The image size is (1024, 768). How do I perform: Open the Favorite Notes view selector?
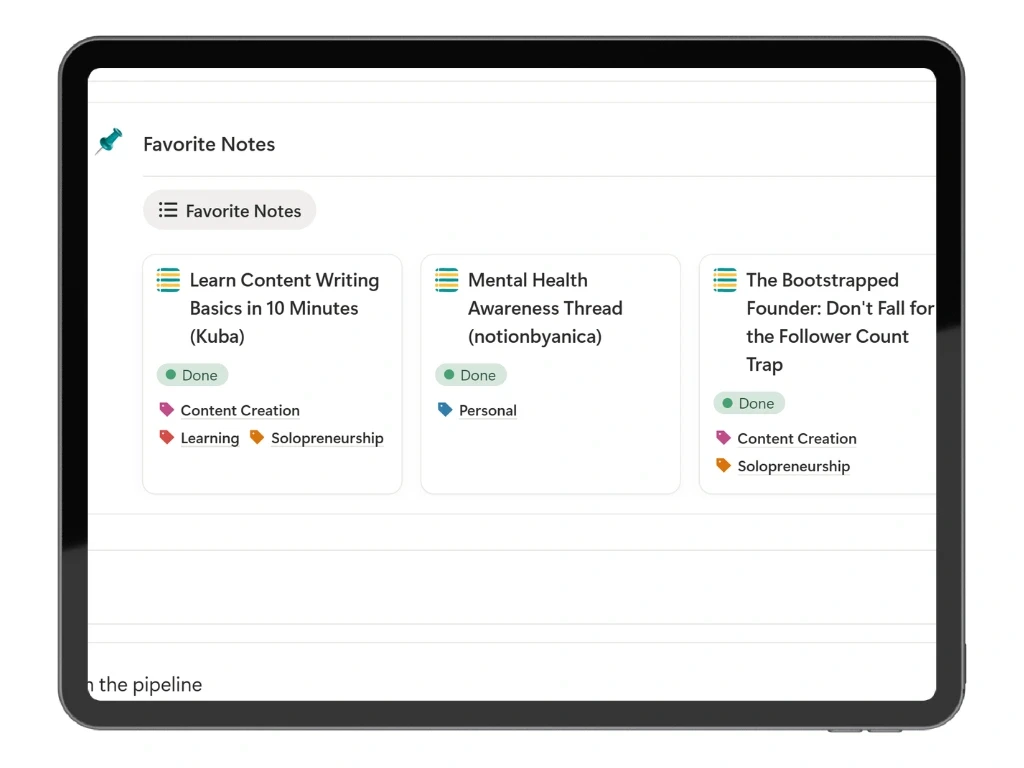[229, 210]
